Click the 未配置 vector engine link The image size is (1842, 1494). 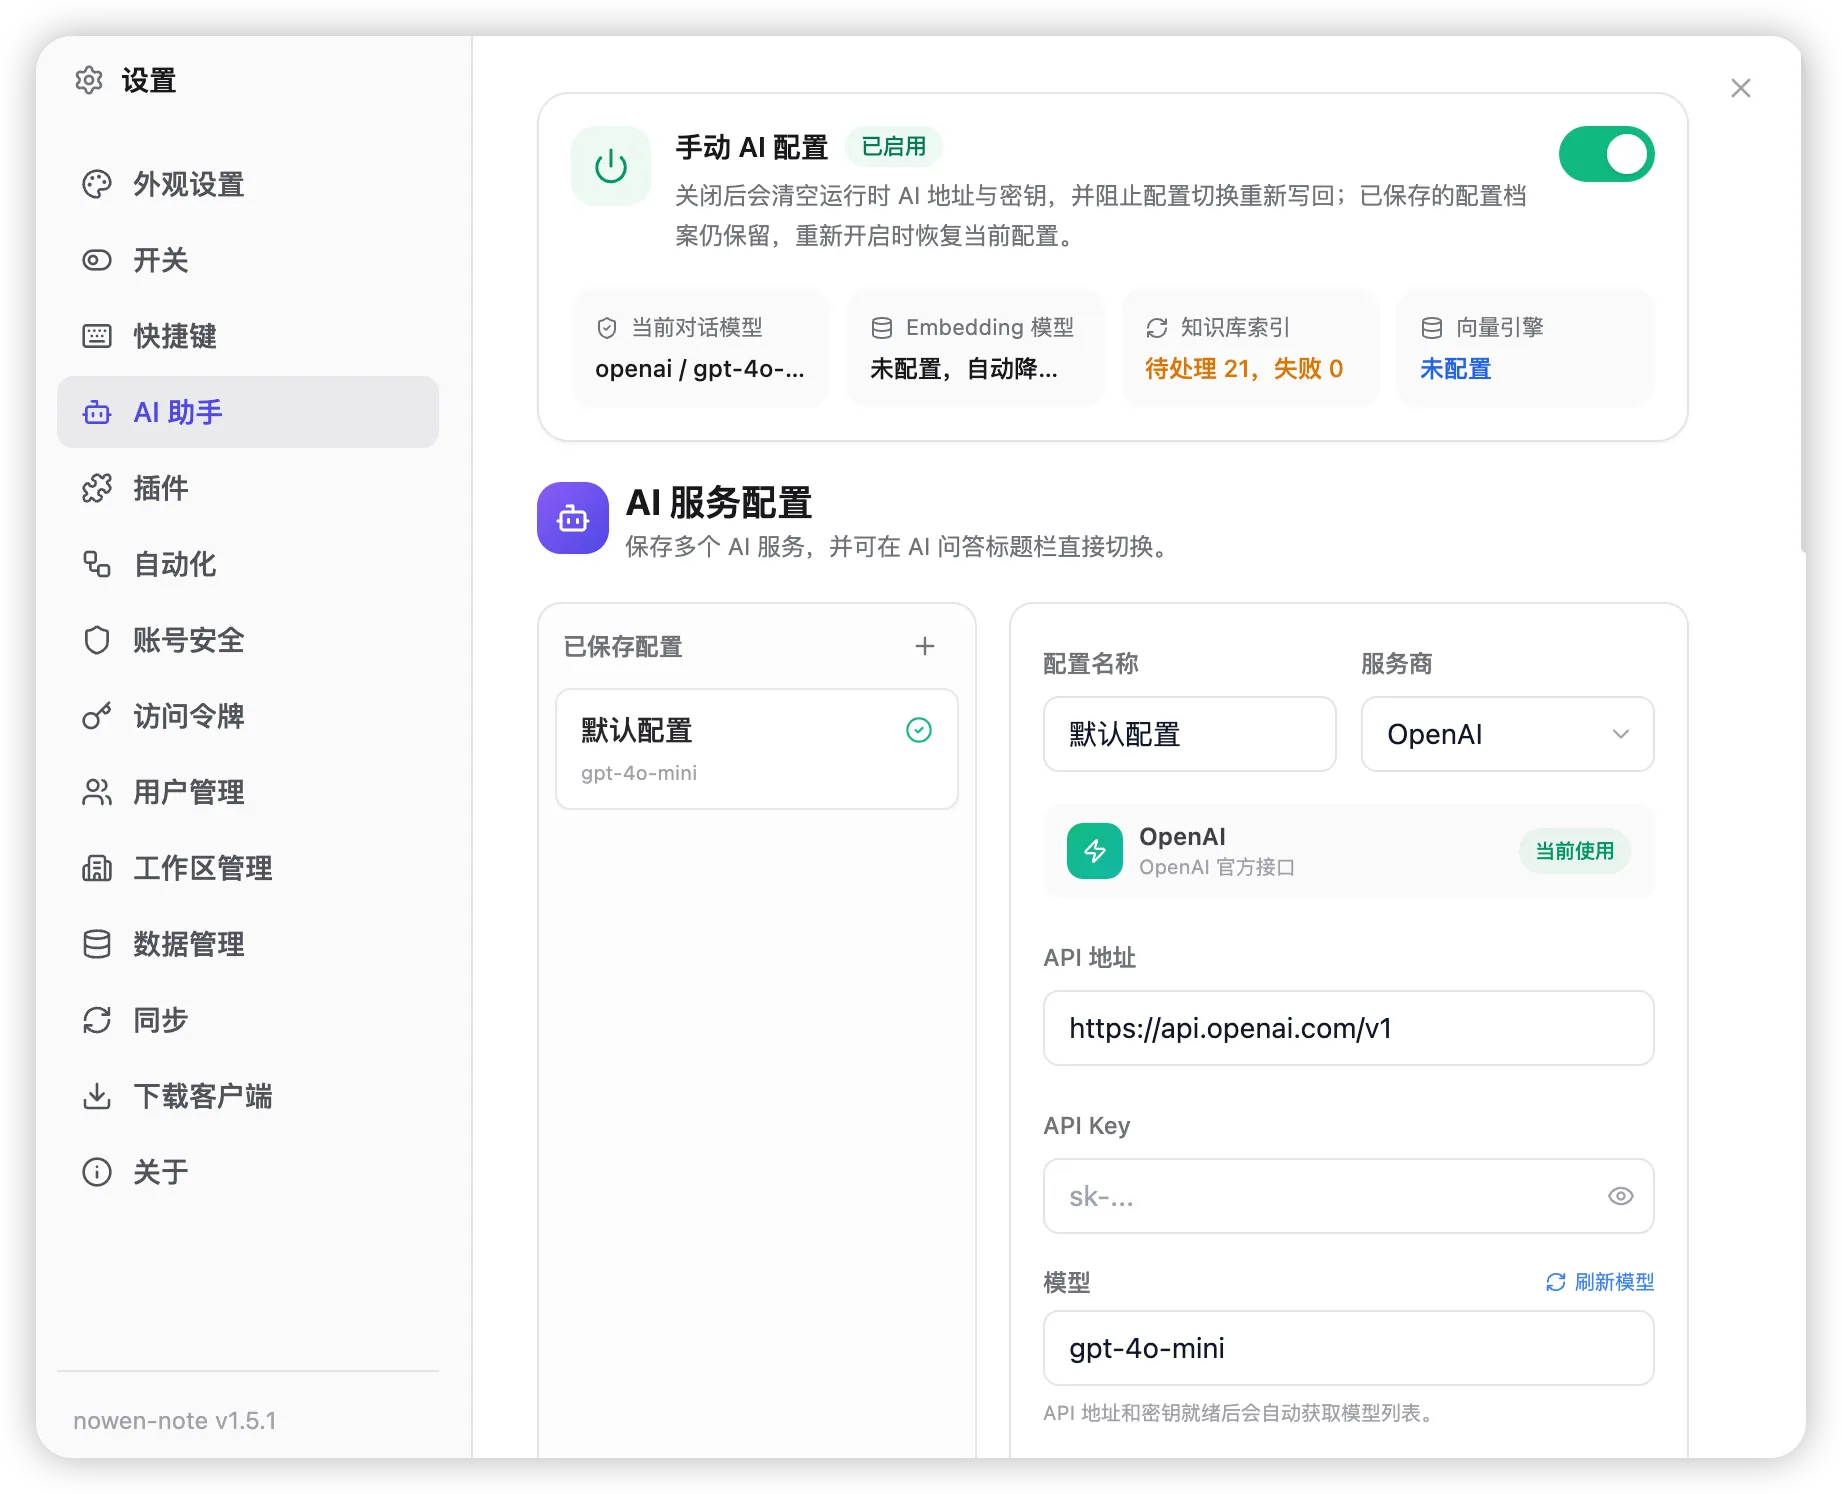1456,369
